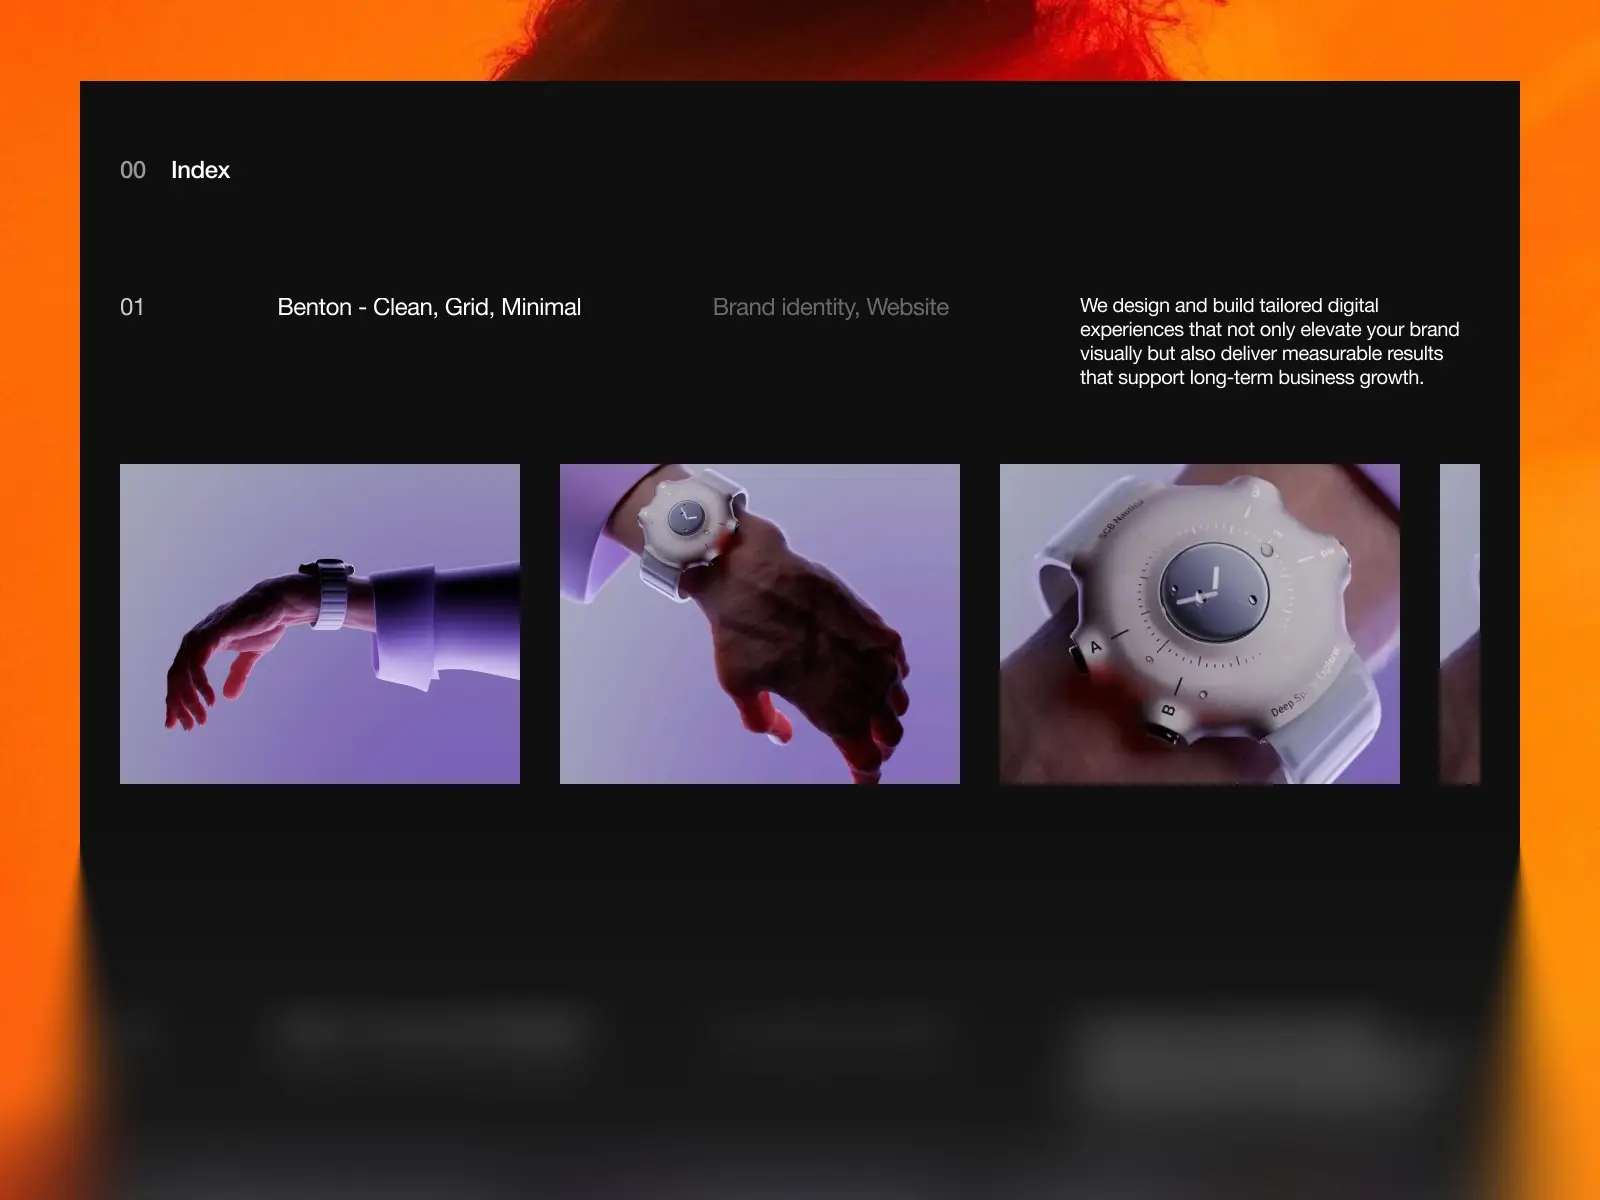This screenshot has height=1200, width=1600.
Task: Click the "01" project number
Action: point(132,307)
